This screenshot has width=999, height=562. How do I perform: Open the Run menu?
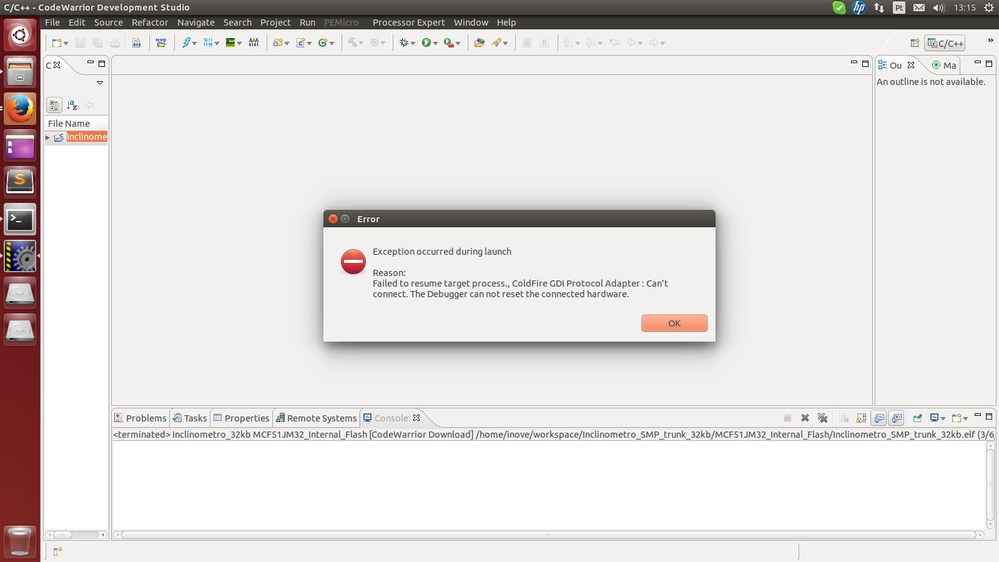pos(307,22)
